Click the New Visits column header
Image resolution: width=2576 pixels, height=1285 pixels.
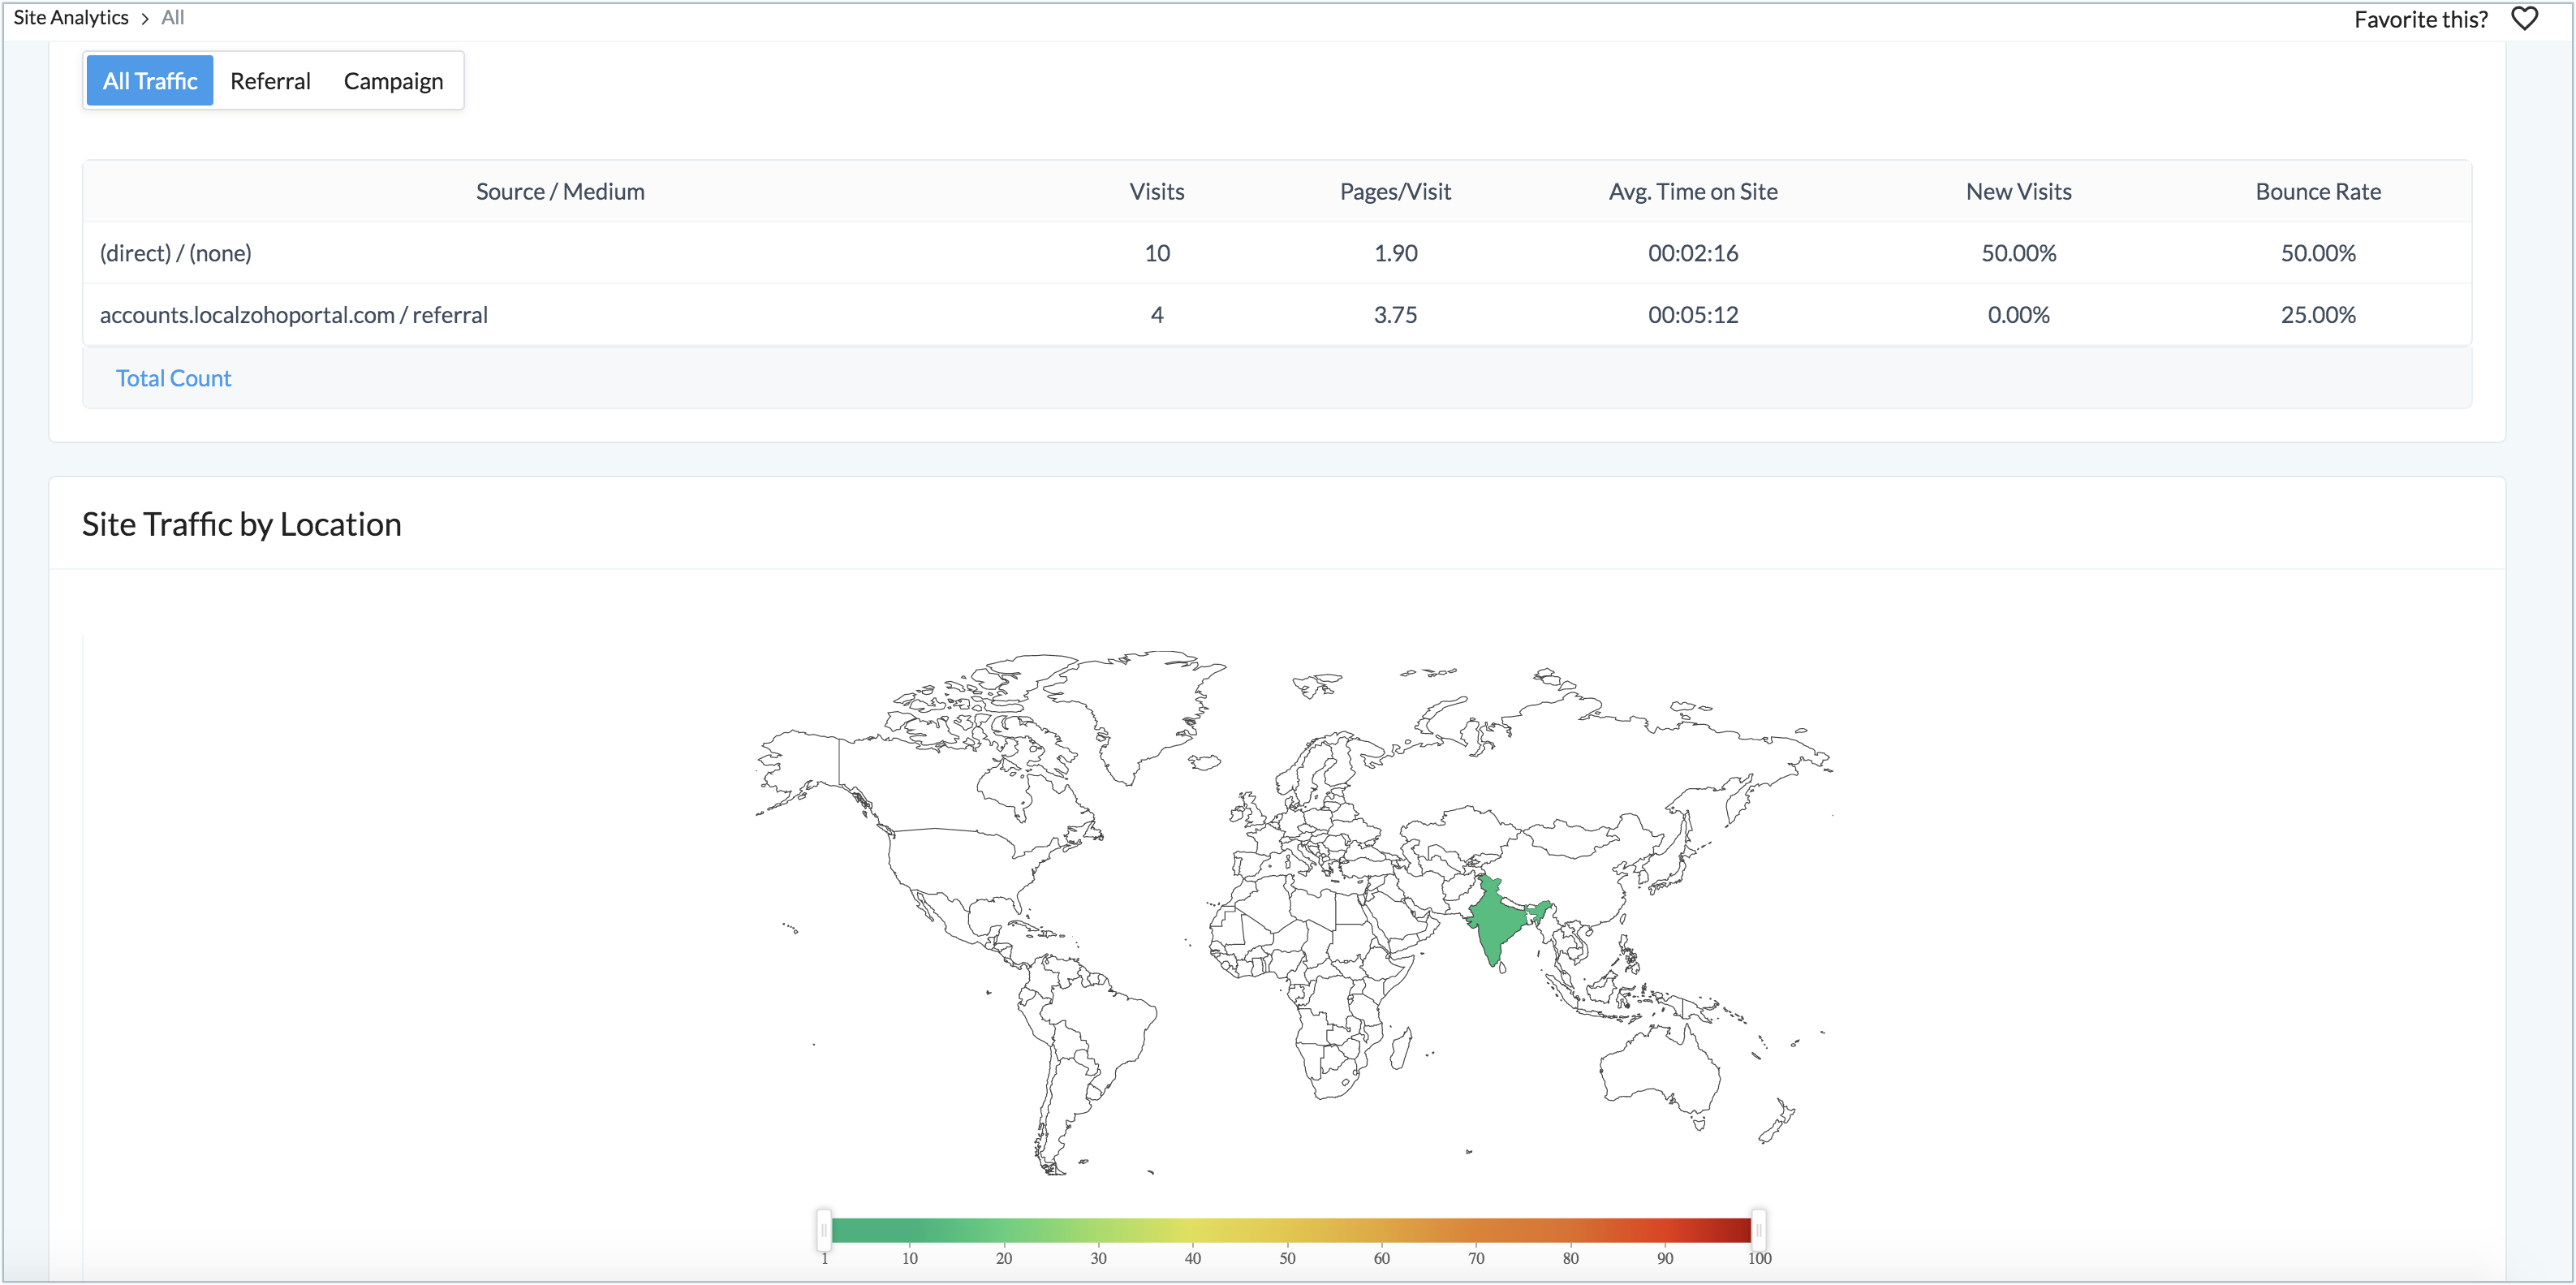point(2018,191)
